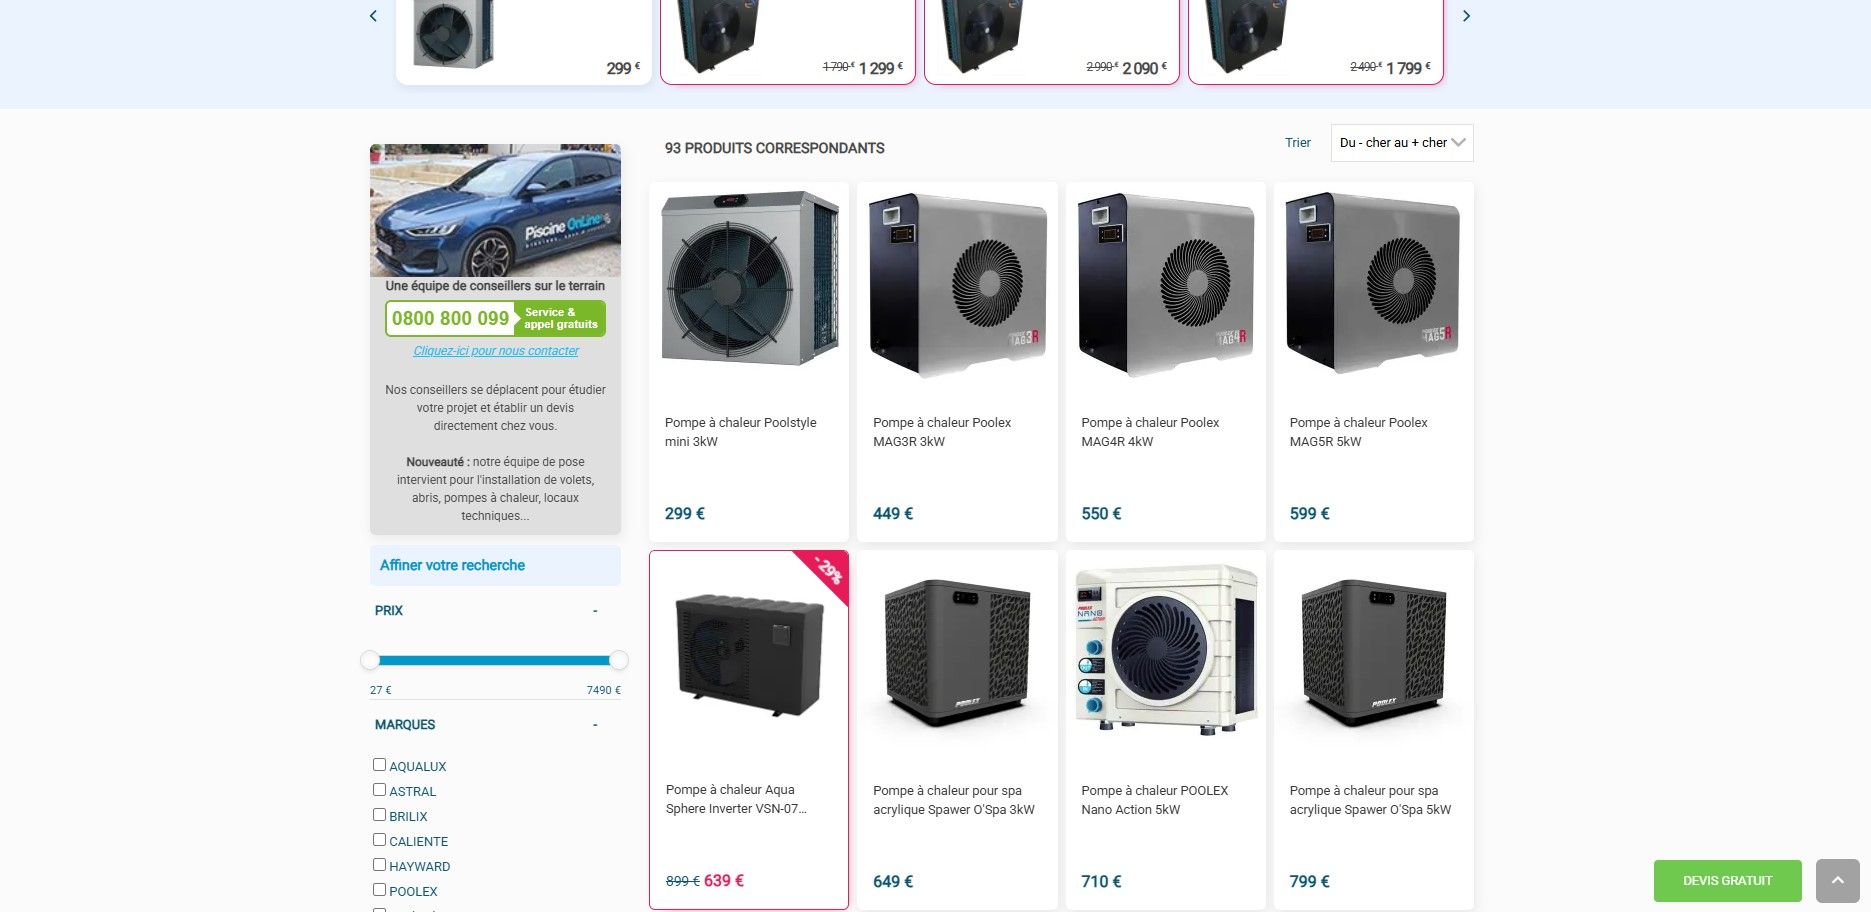Screen dimensions: 1871x912
Task: Collapse the PRIX filter section
Action: tap(595, 611)
